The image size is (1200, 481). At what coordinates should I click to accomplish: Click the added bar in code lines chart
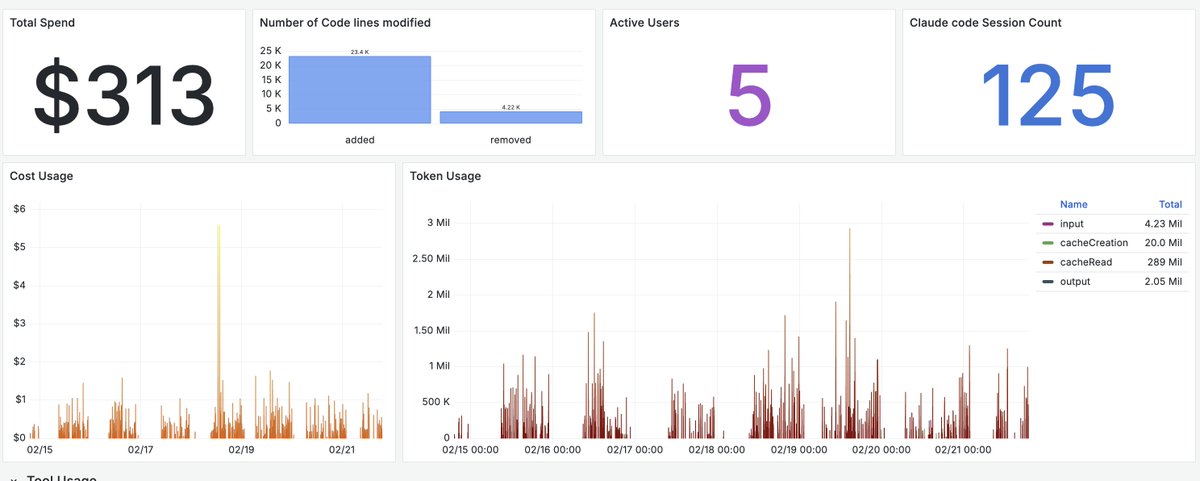[359, 90]
